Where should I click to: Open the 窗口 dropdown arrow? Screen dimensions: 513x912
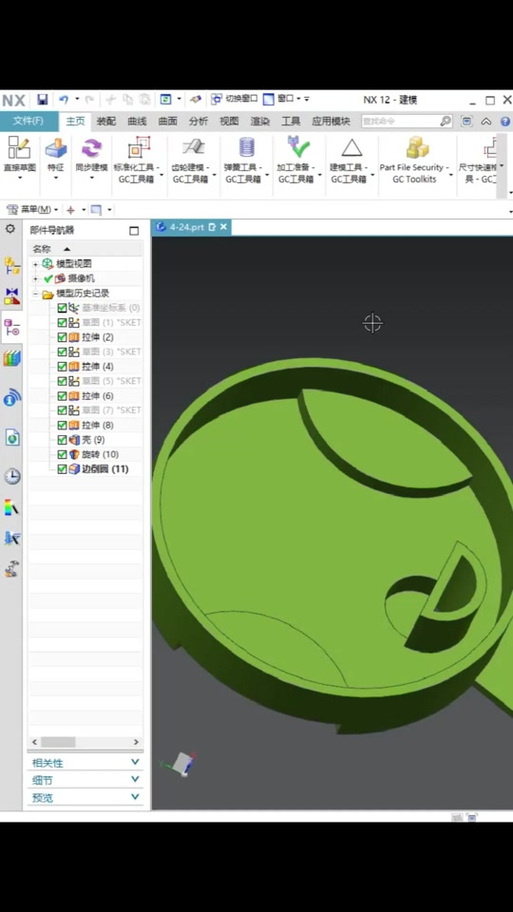[298, 99]
